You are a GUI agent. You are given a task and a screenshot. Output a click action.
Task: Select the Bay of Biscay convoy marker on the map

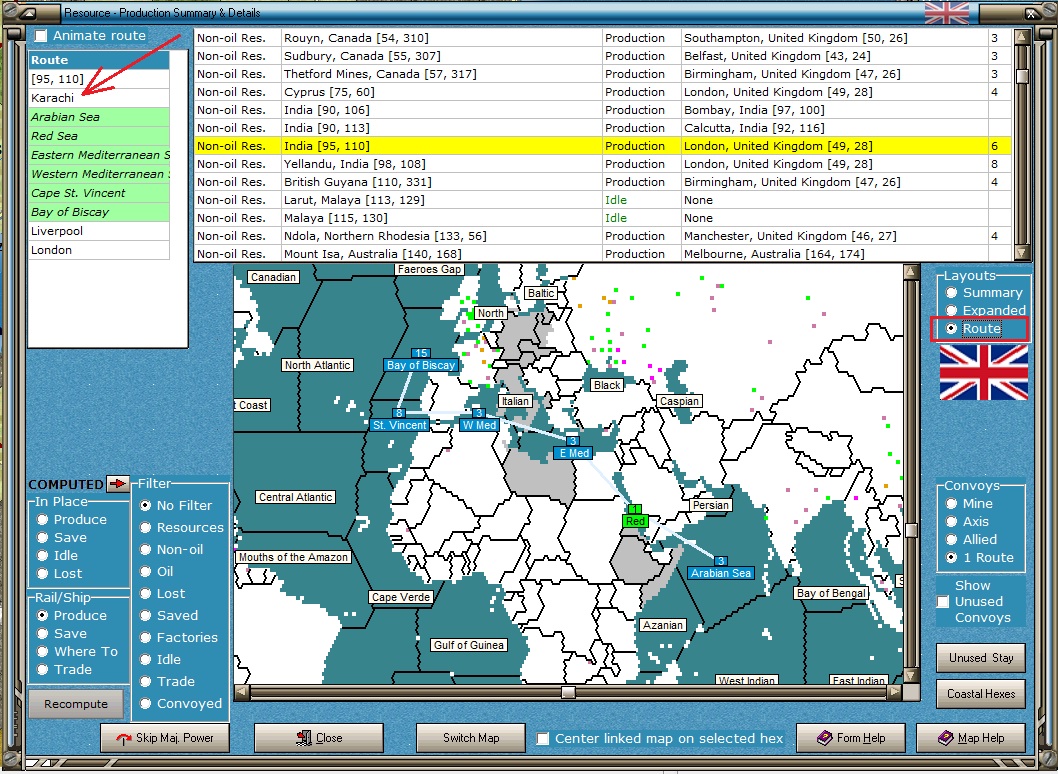pyautogui.click(x=421, y=365)
